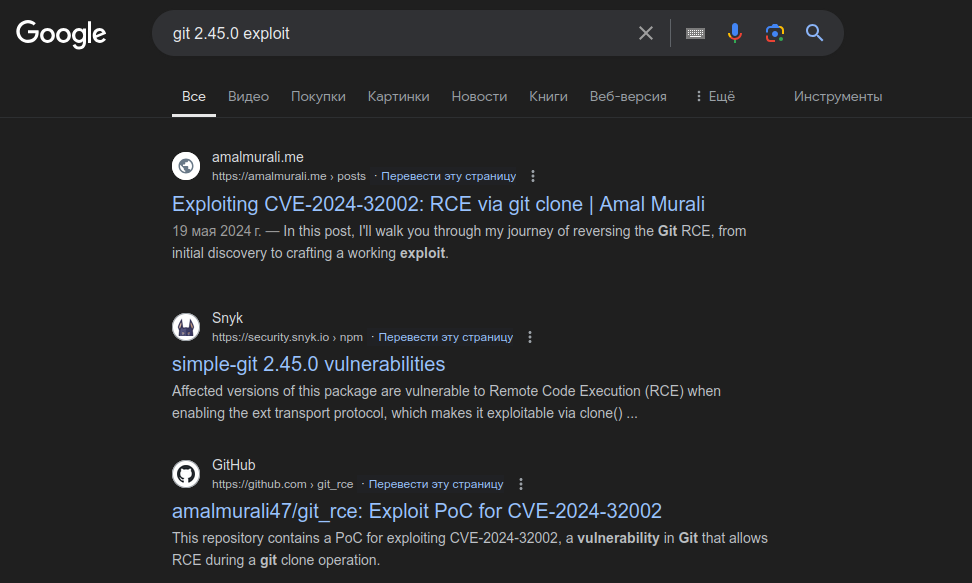972x583 pixels.
Task: Open Exploiting CVE-2024-32002 article link
Action: 438,204
